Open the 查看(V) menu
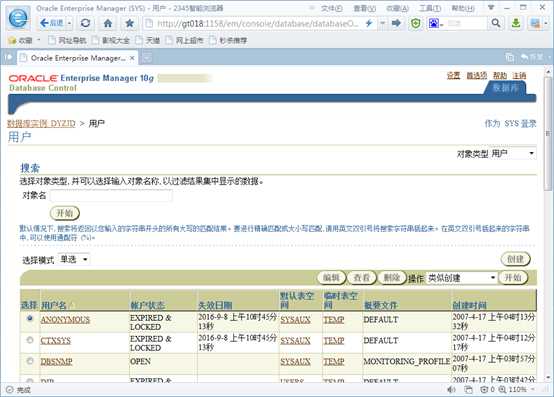Viewport: 554px width, 397px height. [x=364, y=8]
